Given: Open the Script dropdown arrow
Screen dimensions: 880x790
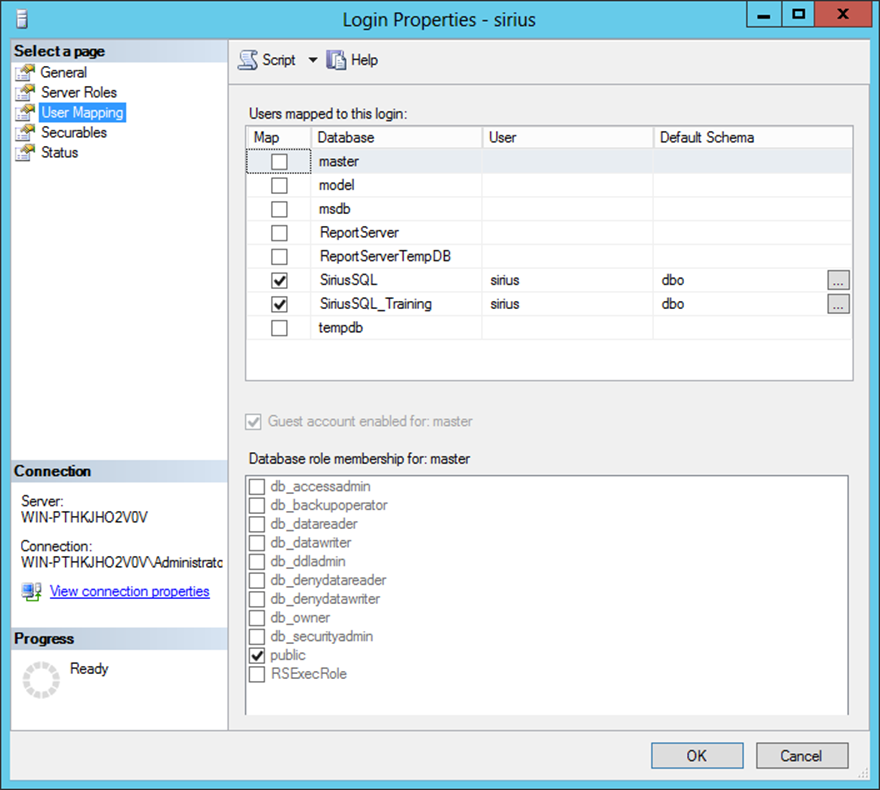Looking at the screenshot, I should pos(312,60).
